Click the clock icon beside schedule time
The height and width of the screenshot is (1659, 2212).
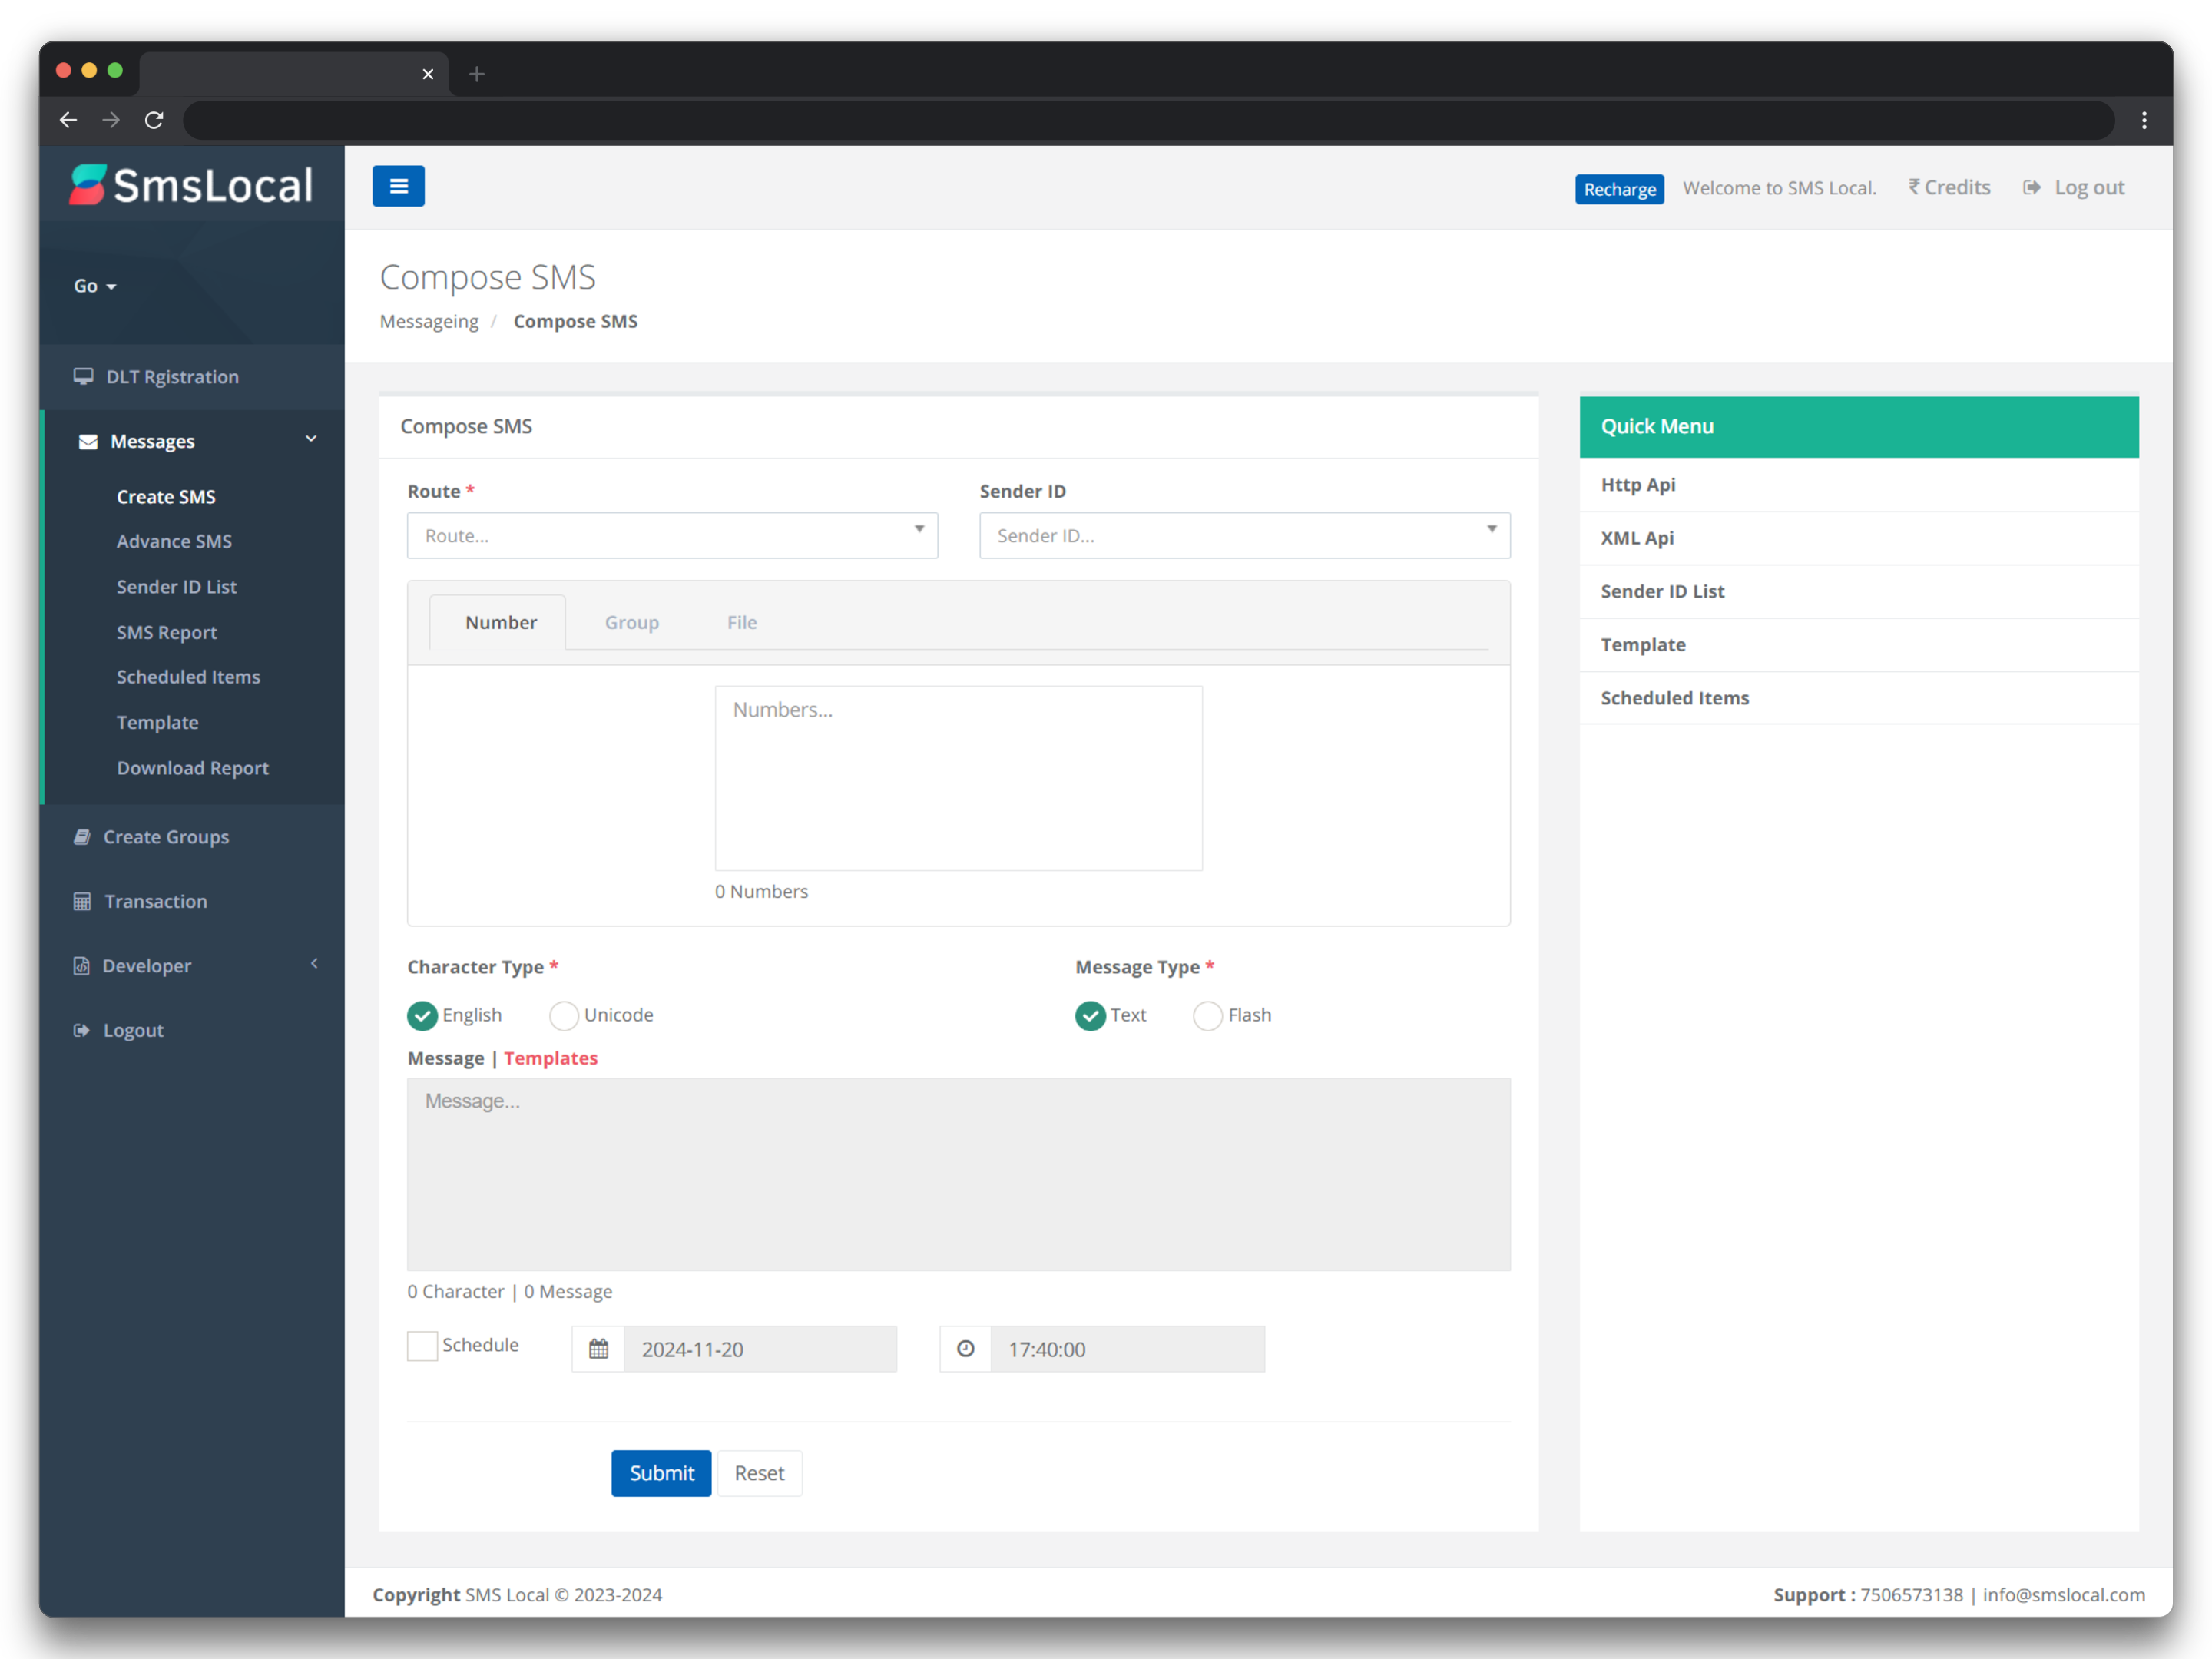[965, 1349]
